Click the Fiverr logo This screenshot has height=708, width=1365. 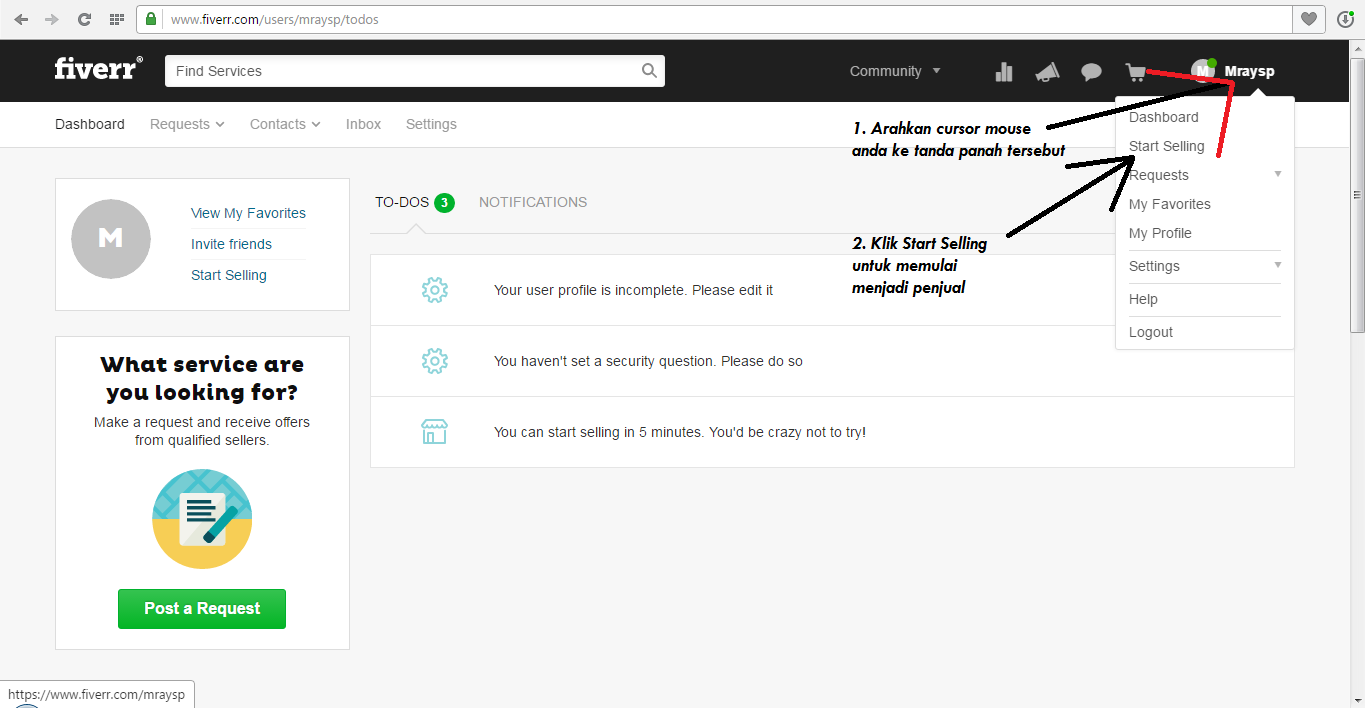pos(98,69)
